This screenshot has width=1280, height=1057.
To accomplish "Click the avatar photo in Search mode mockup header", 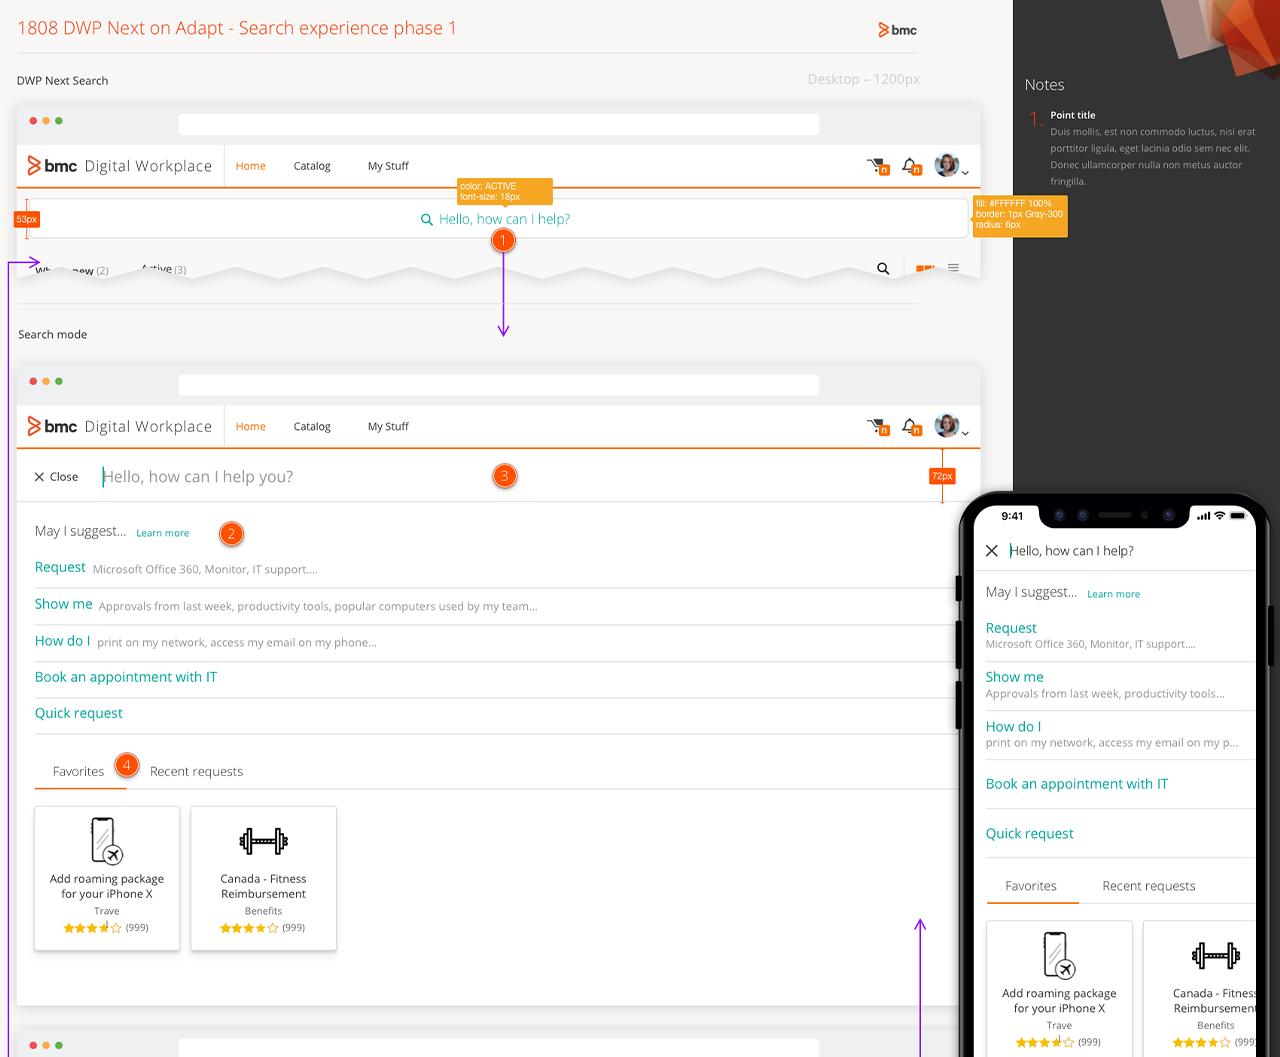I will click(947, 425).
